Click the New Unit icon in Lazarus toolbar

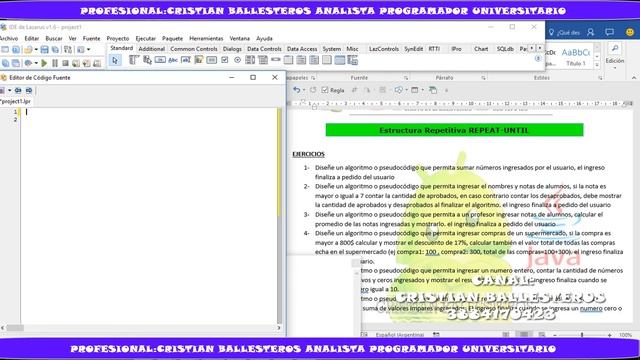click(5, 49)
